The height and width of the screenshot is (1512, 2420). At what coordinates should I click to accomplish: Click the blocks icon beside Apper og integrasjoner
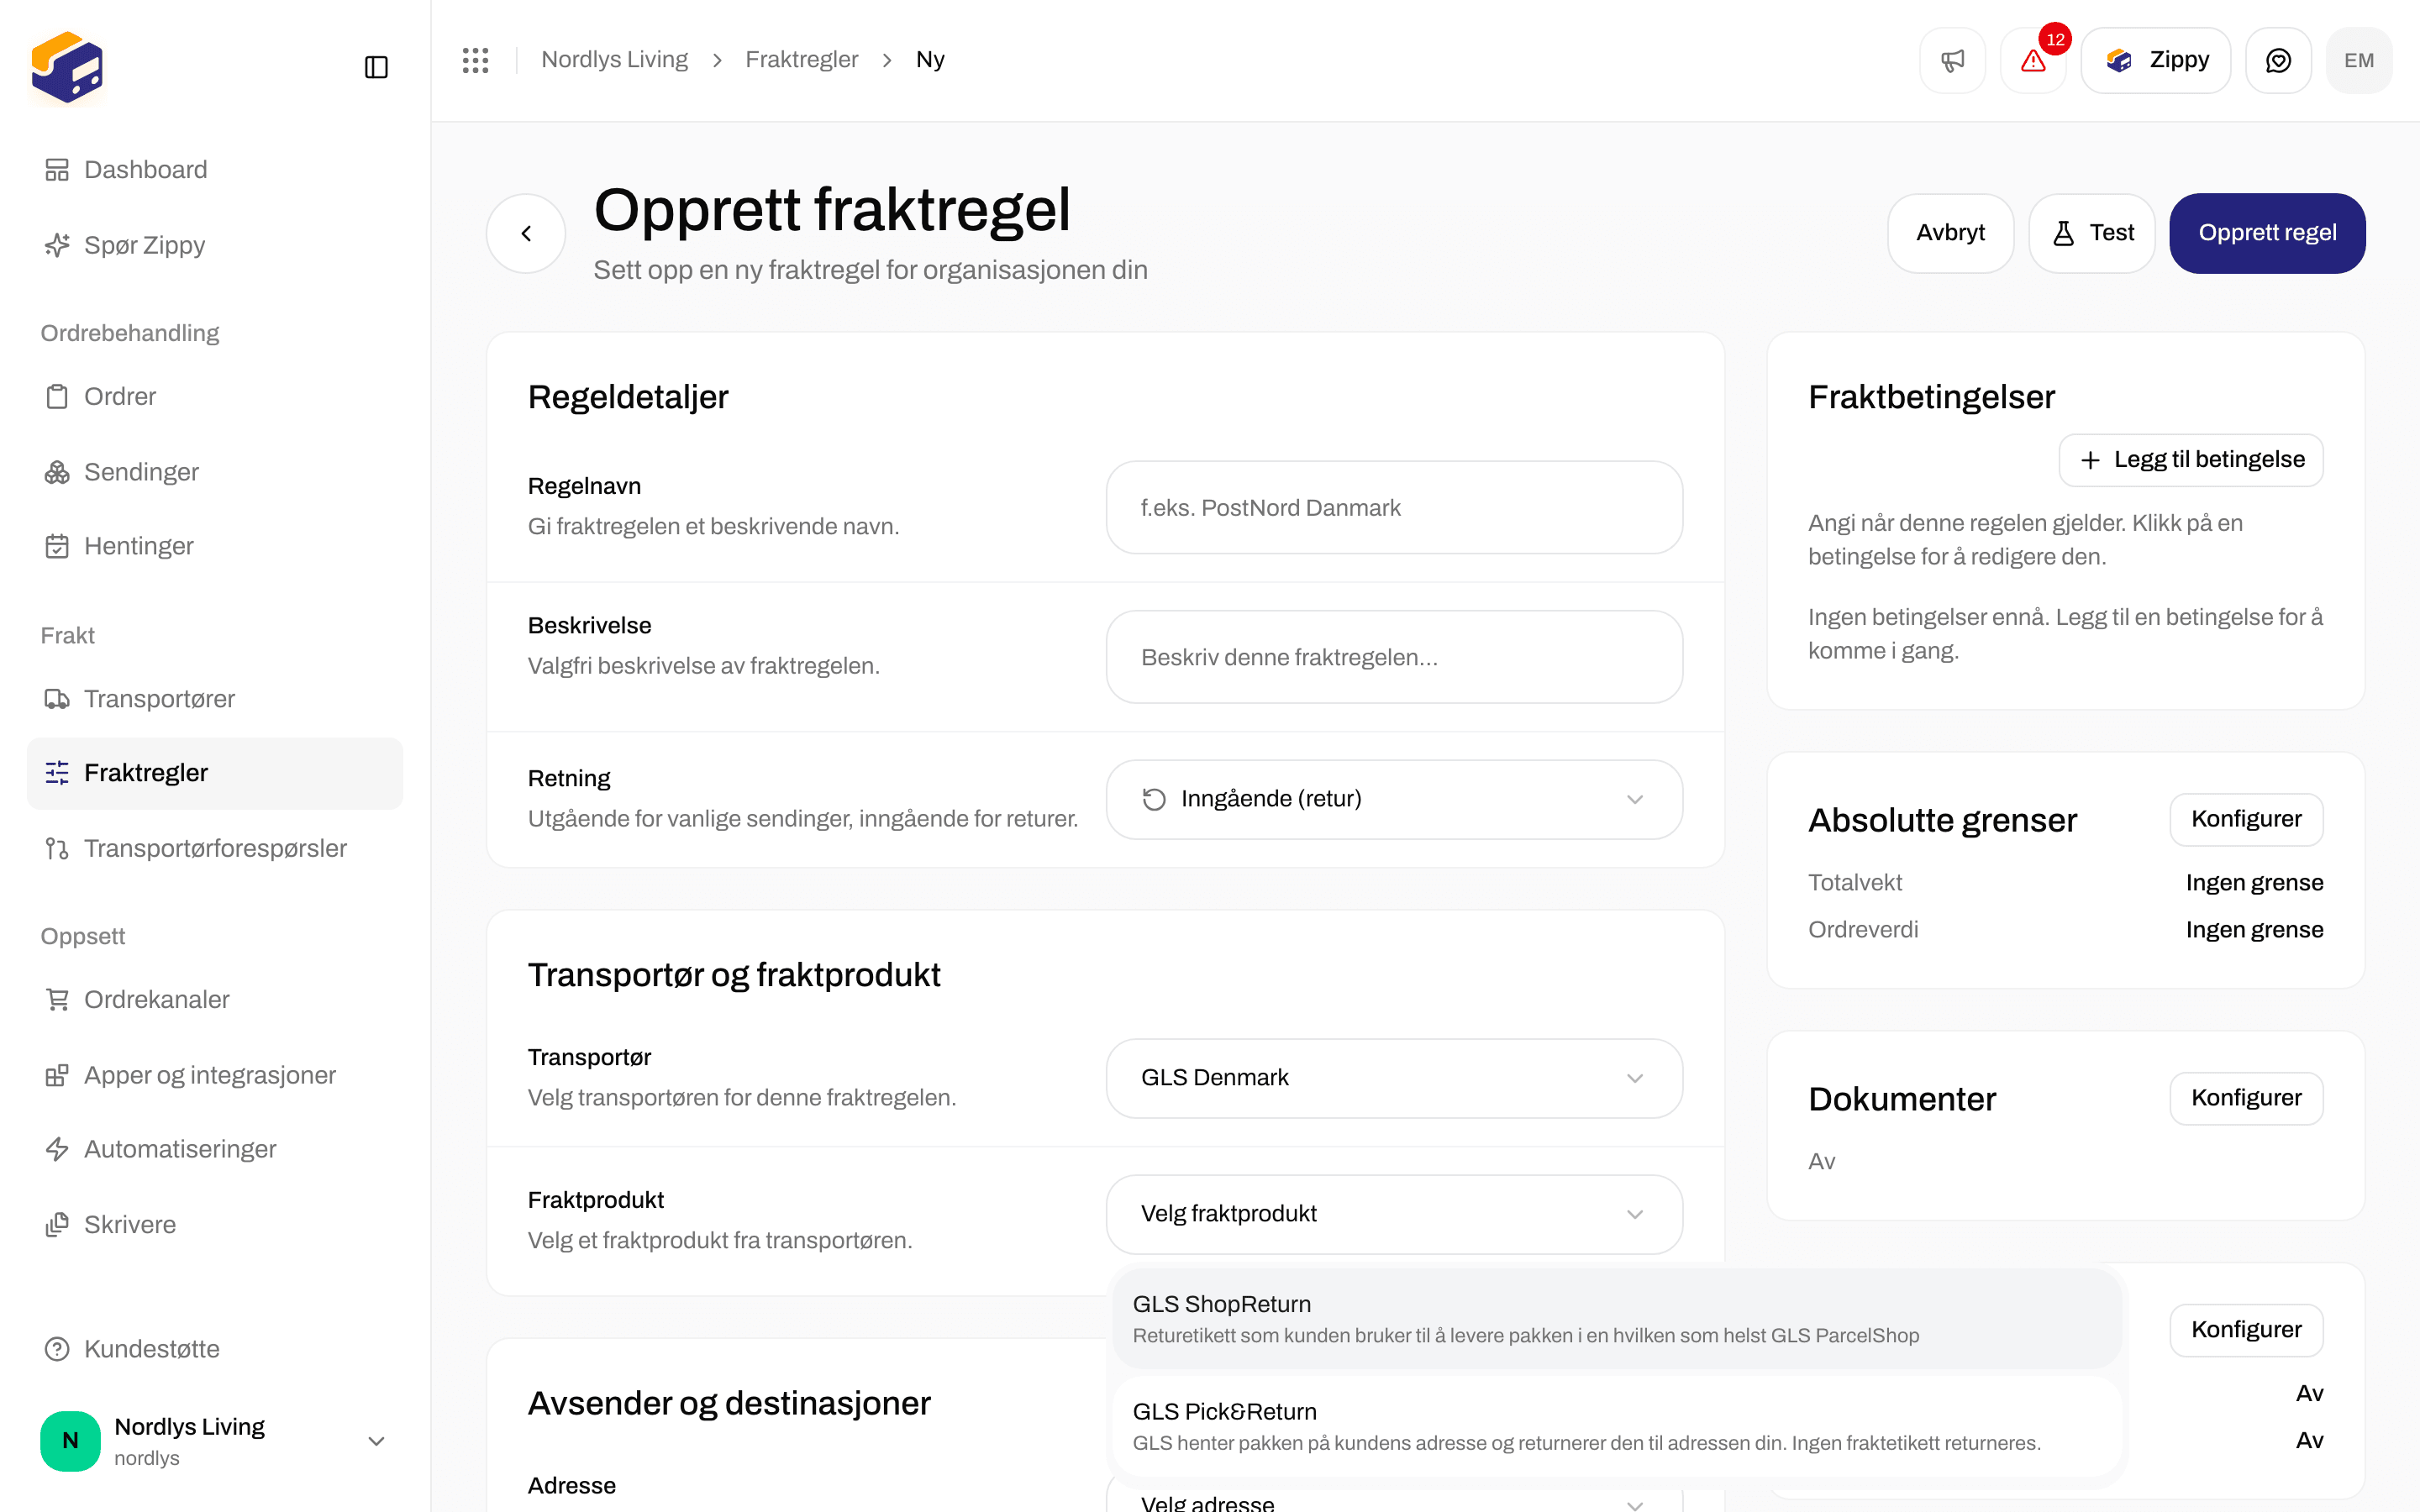57,1075
